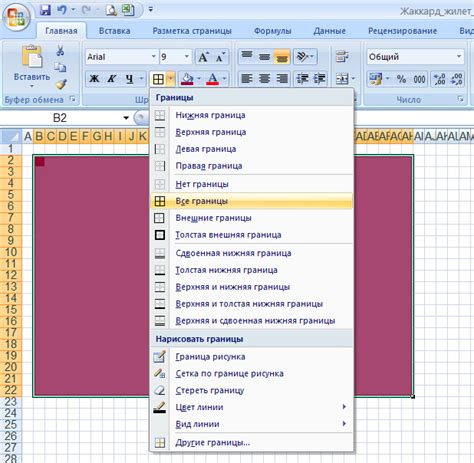Image resolution: width=474 pixels, height=463 pixels.
Task: Choose Нижняя граница option
Action: (x=252, y=115)
